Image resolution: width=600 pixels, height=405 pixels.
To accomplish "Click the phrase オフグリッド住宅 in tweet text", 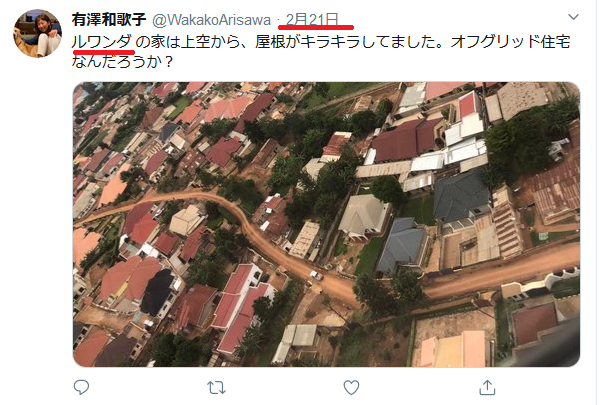I will click(x=511, y=41).
